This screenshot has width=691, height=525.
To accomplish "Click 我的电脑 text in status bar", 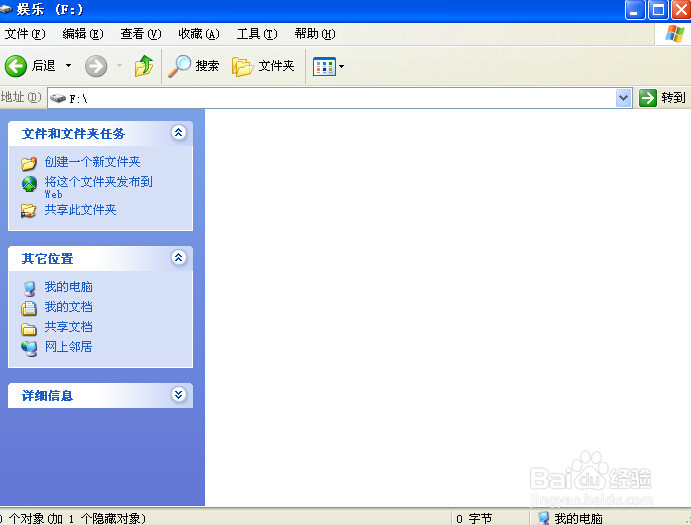I will (578, 518).
